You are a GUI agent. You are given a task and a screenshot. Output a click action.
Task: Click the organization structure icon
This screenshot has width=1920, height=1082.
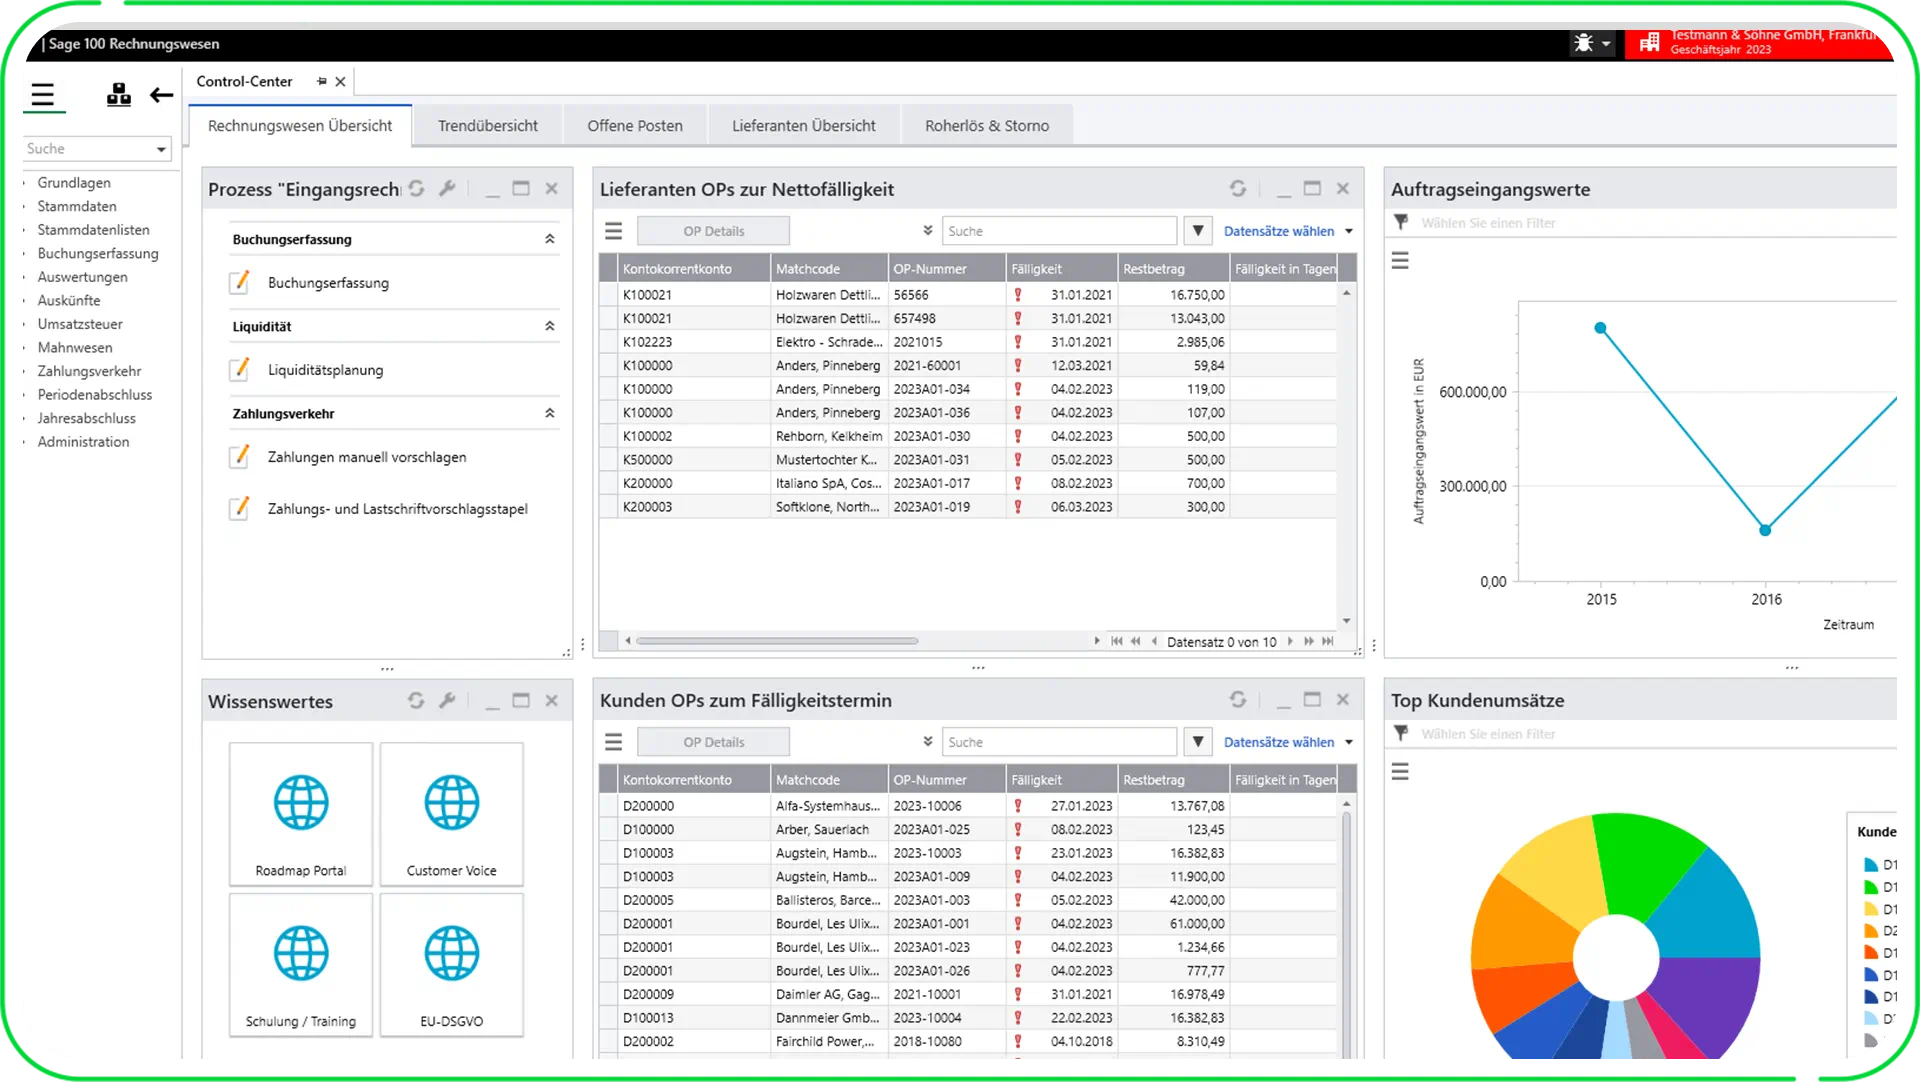tap(118, 95)
